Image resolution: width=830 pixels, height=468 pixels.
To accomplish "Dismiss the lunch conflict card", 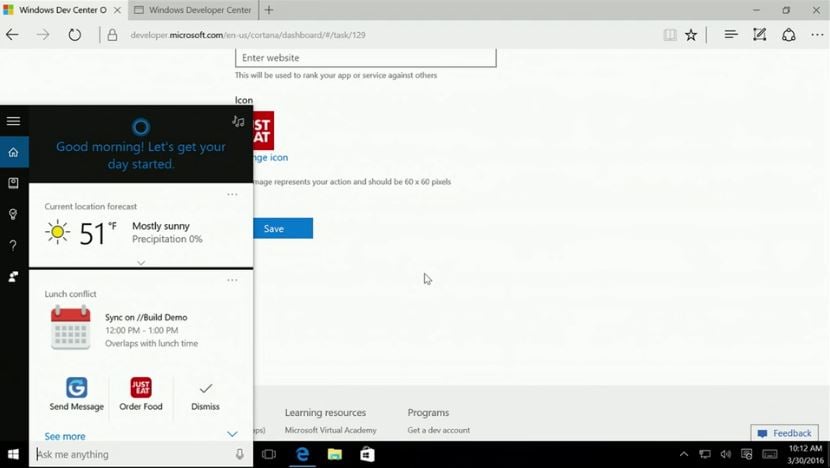I will coord(205,397).
